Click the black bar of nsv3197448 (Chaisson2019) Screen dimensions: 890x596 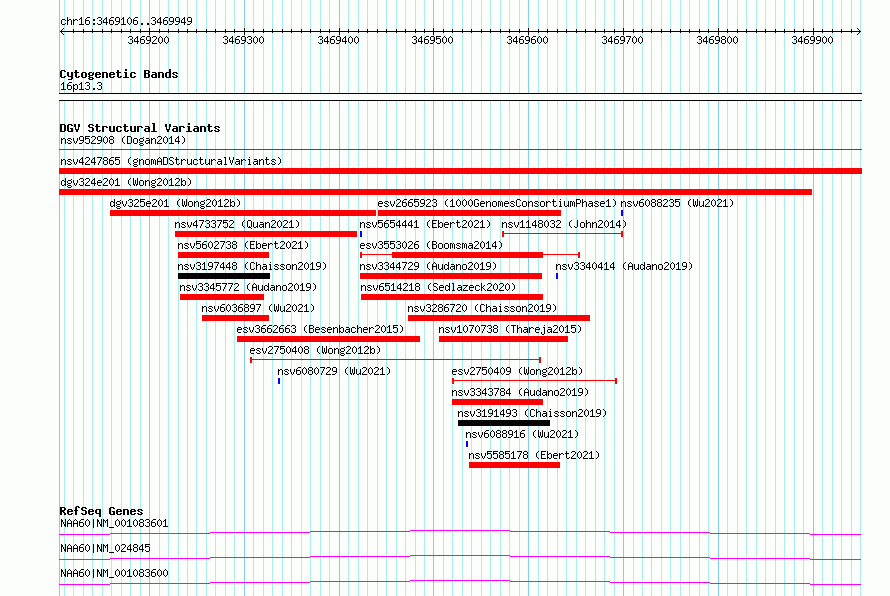coord(224,276)
